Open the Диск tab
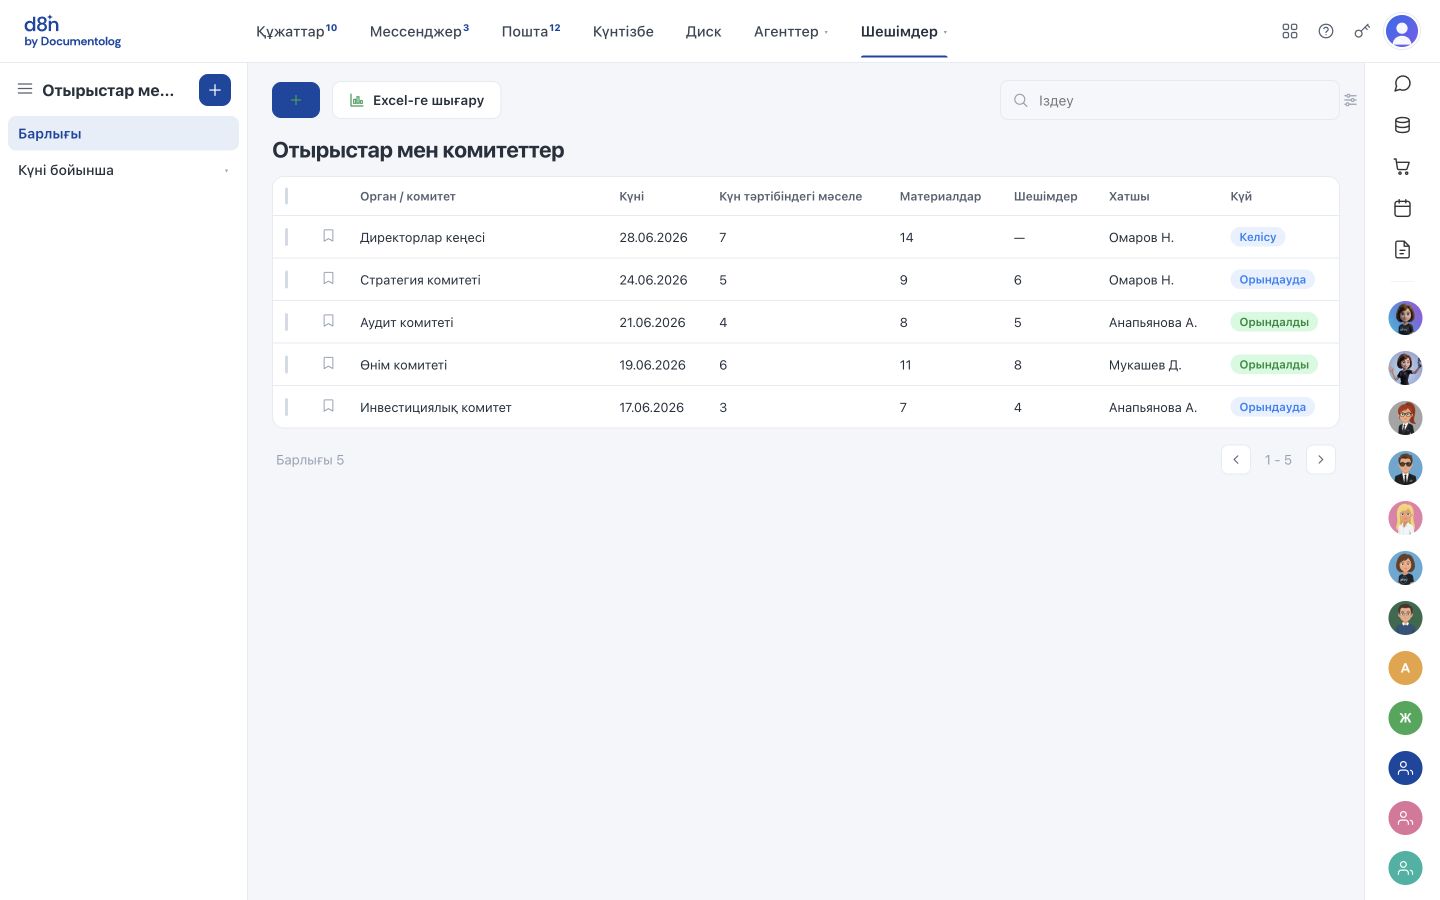1440x900 pixels. click(703, 31)
